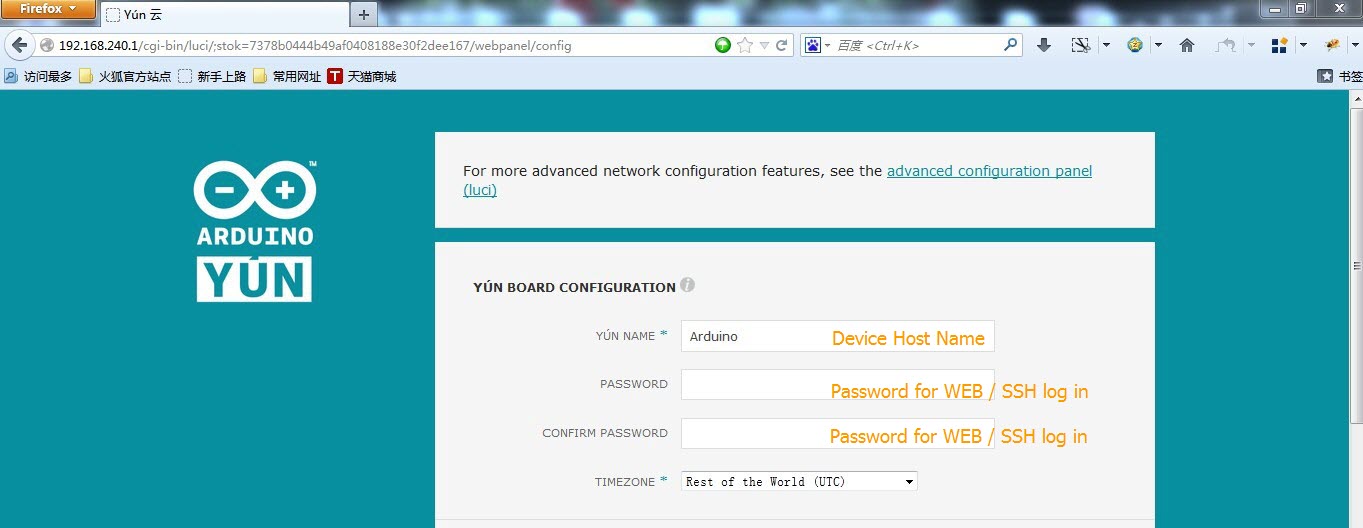Click the green circular arrow icon in address bar
The image size is (1363, 528).
coord(722,45)
